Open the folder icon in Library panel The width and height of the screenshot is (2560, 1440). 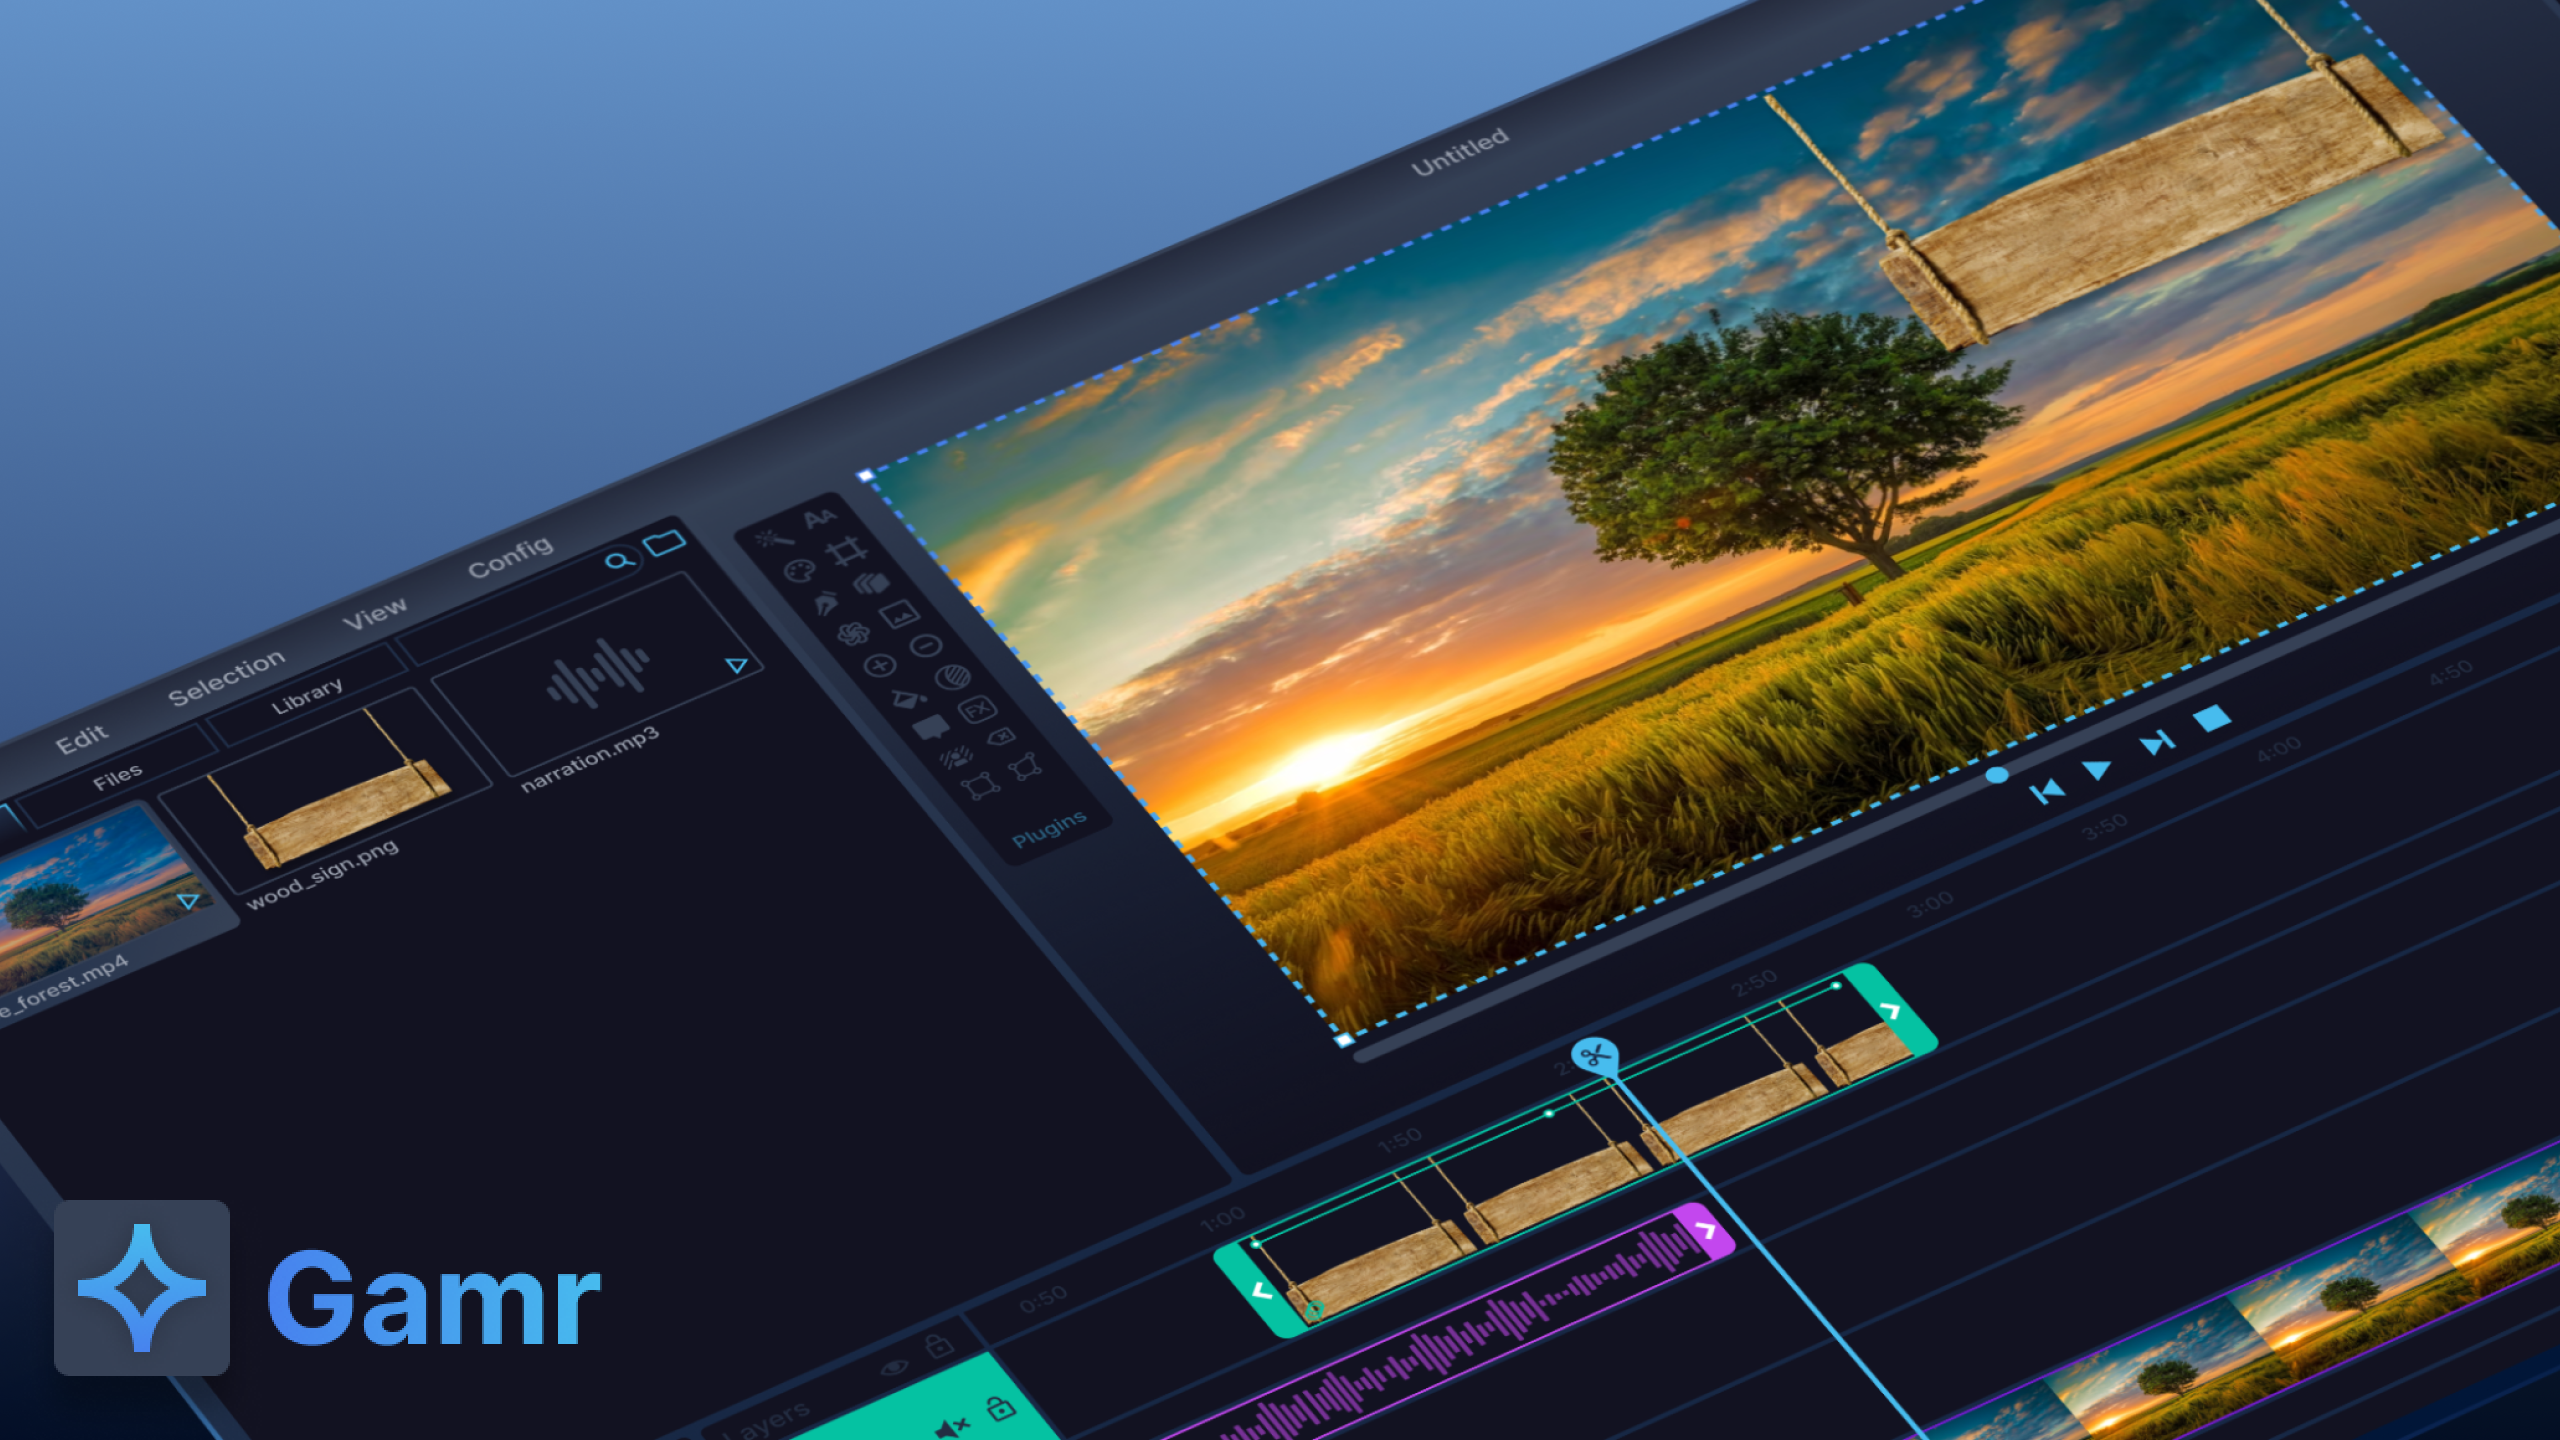click(665, 543)
